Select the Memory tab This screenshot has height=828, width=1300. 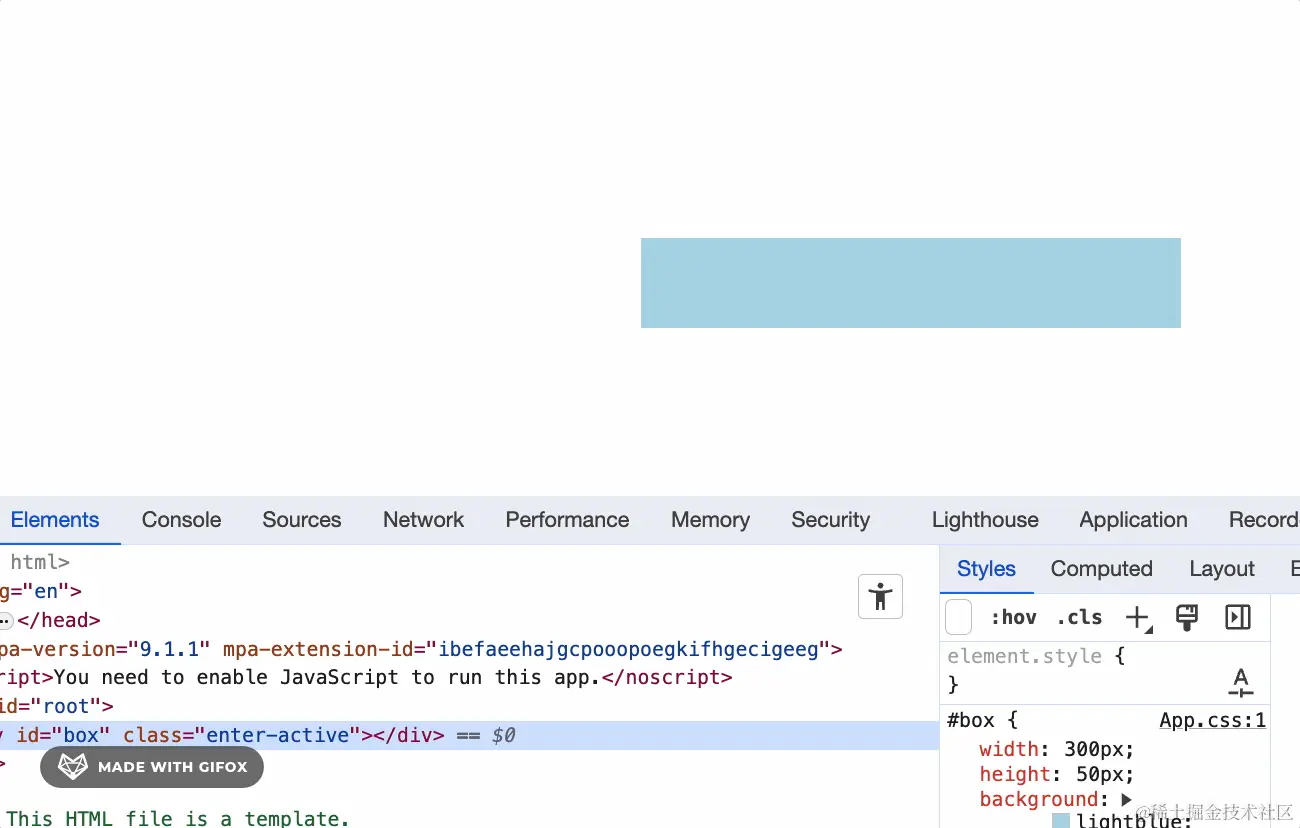pyautogui.click(x=710, y=520)
